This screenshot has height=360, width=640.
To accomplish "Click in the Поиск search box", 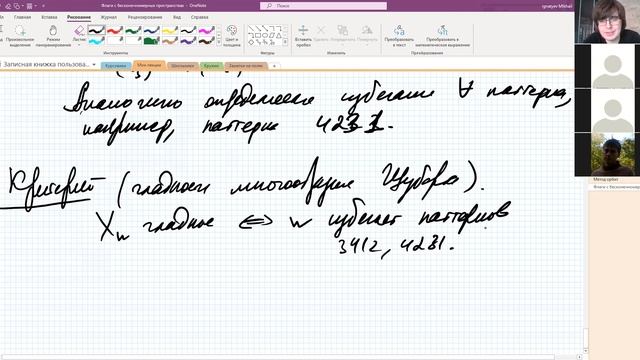I will (323, 6).
